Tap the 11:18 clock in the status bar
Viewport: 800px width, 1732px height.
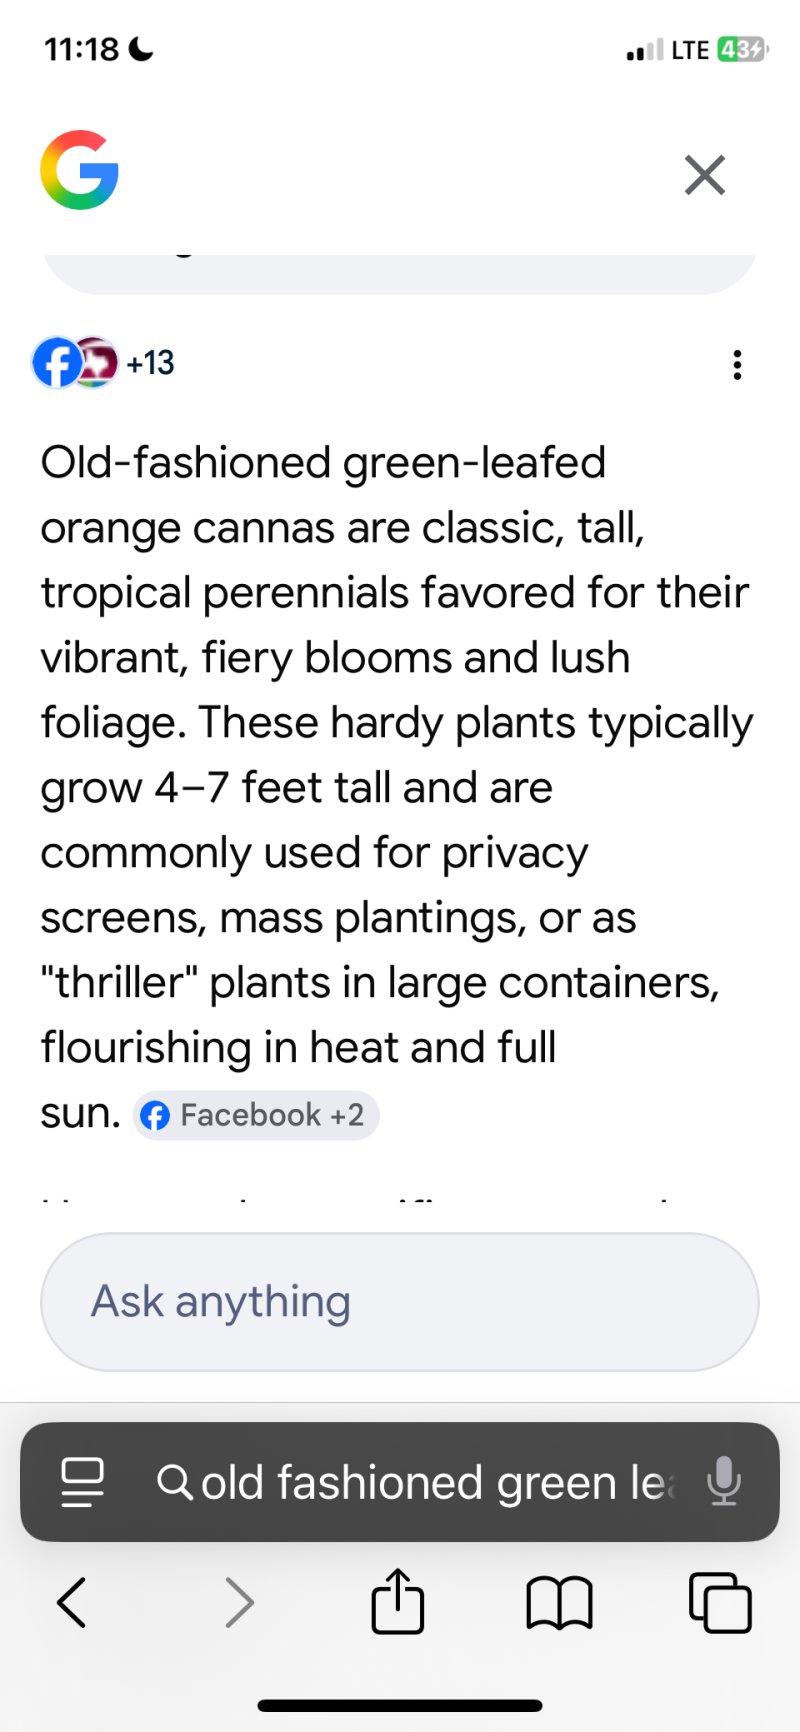tap(82, 49)
